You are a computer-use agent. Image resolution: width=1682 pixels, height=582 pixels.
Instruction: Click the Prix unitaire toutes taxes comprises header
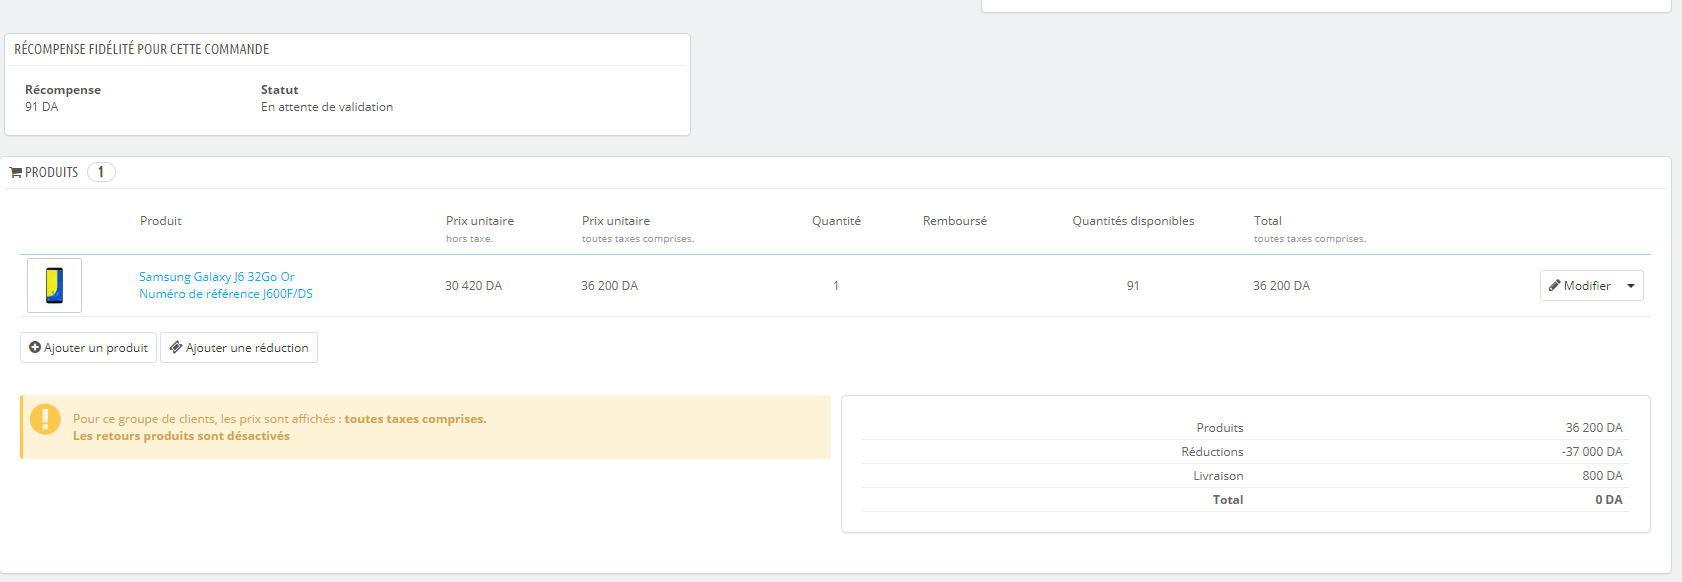pyautogui.click(x=638, y=229)
